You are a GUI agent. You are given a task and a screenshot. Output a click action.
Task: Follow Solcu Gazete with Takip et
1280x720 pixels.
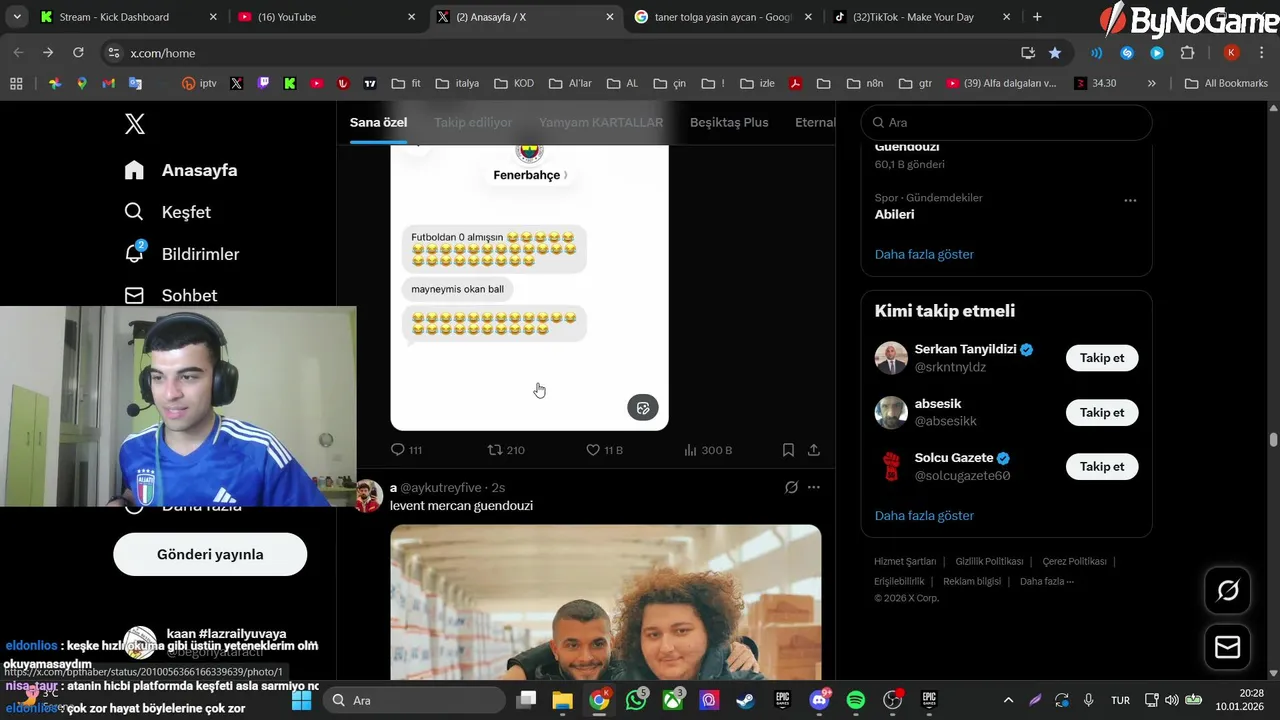pos(1102,466)
